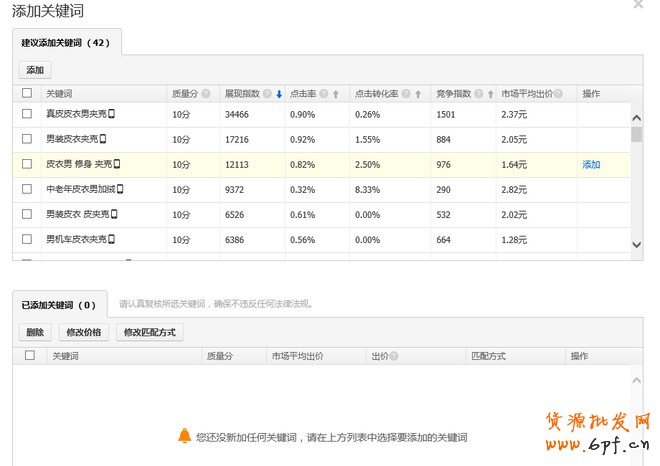The image size is (660, 466).
Task: Click mobile icon next to 真皮皮衣男夹克
Action: 112,114
